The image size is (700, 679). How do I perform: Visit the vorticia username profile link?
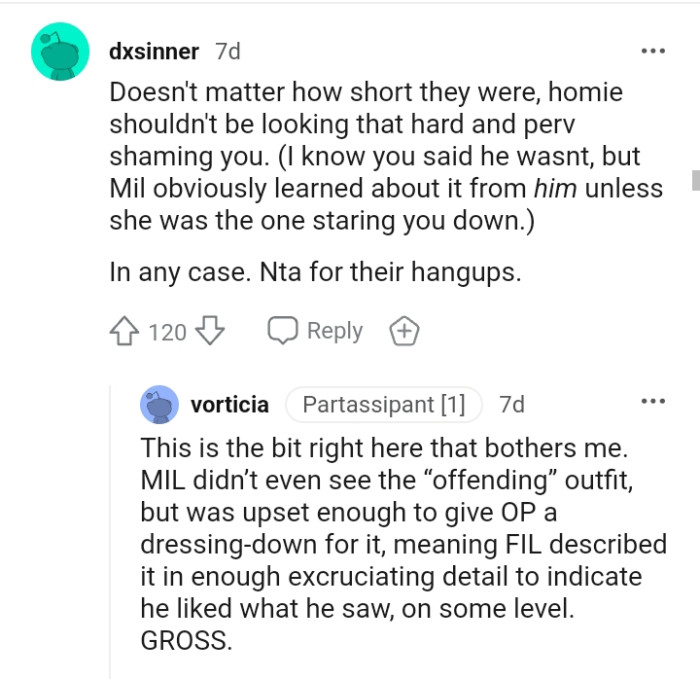pos(229,404)
